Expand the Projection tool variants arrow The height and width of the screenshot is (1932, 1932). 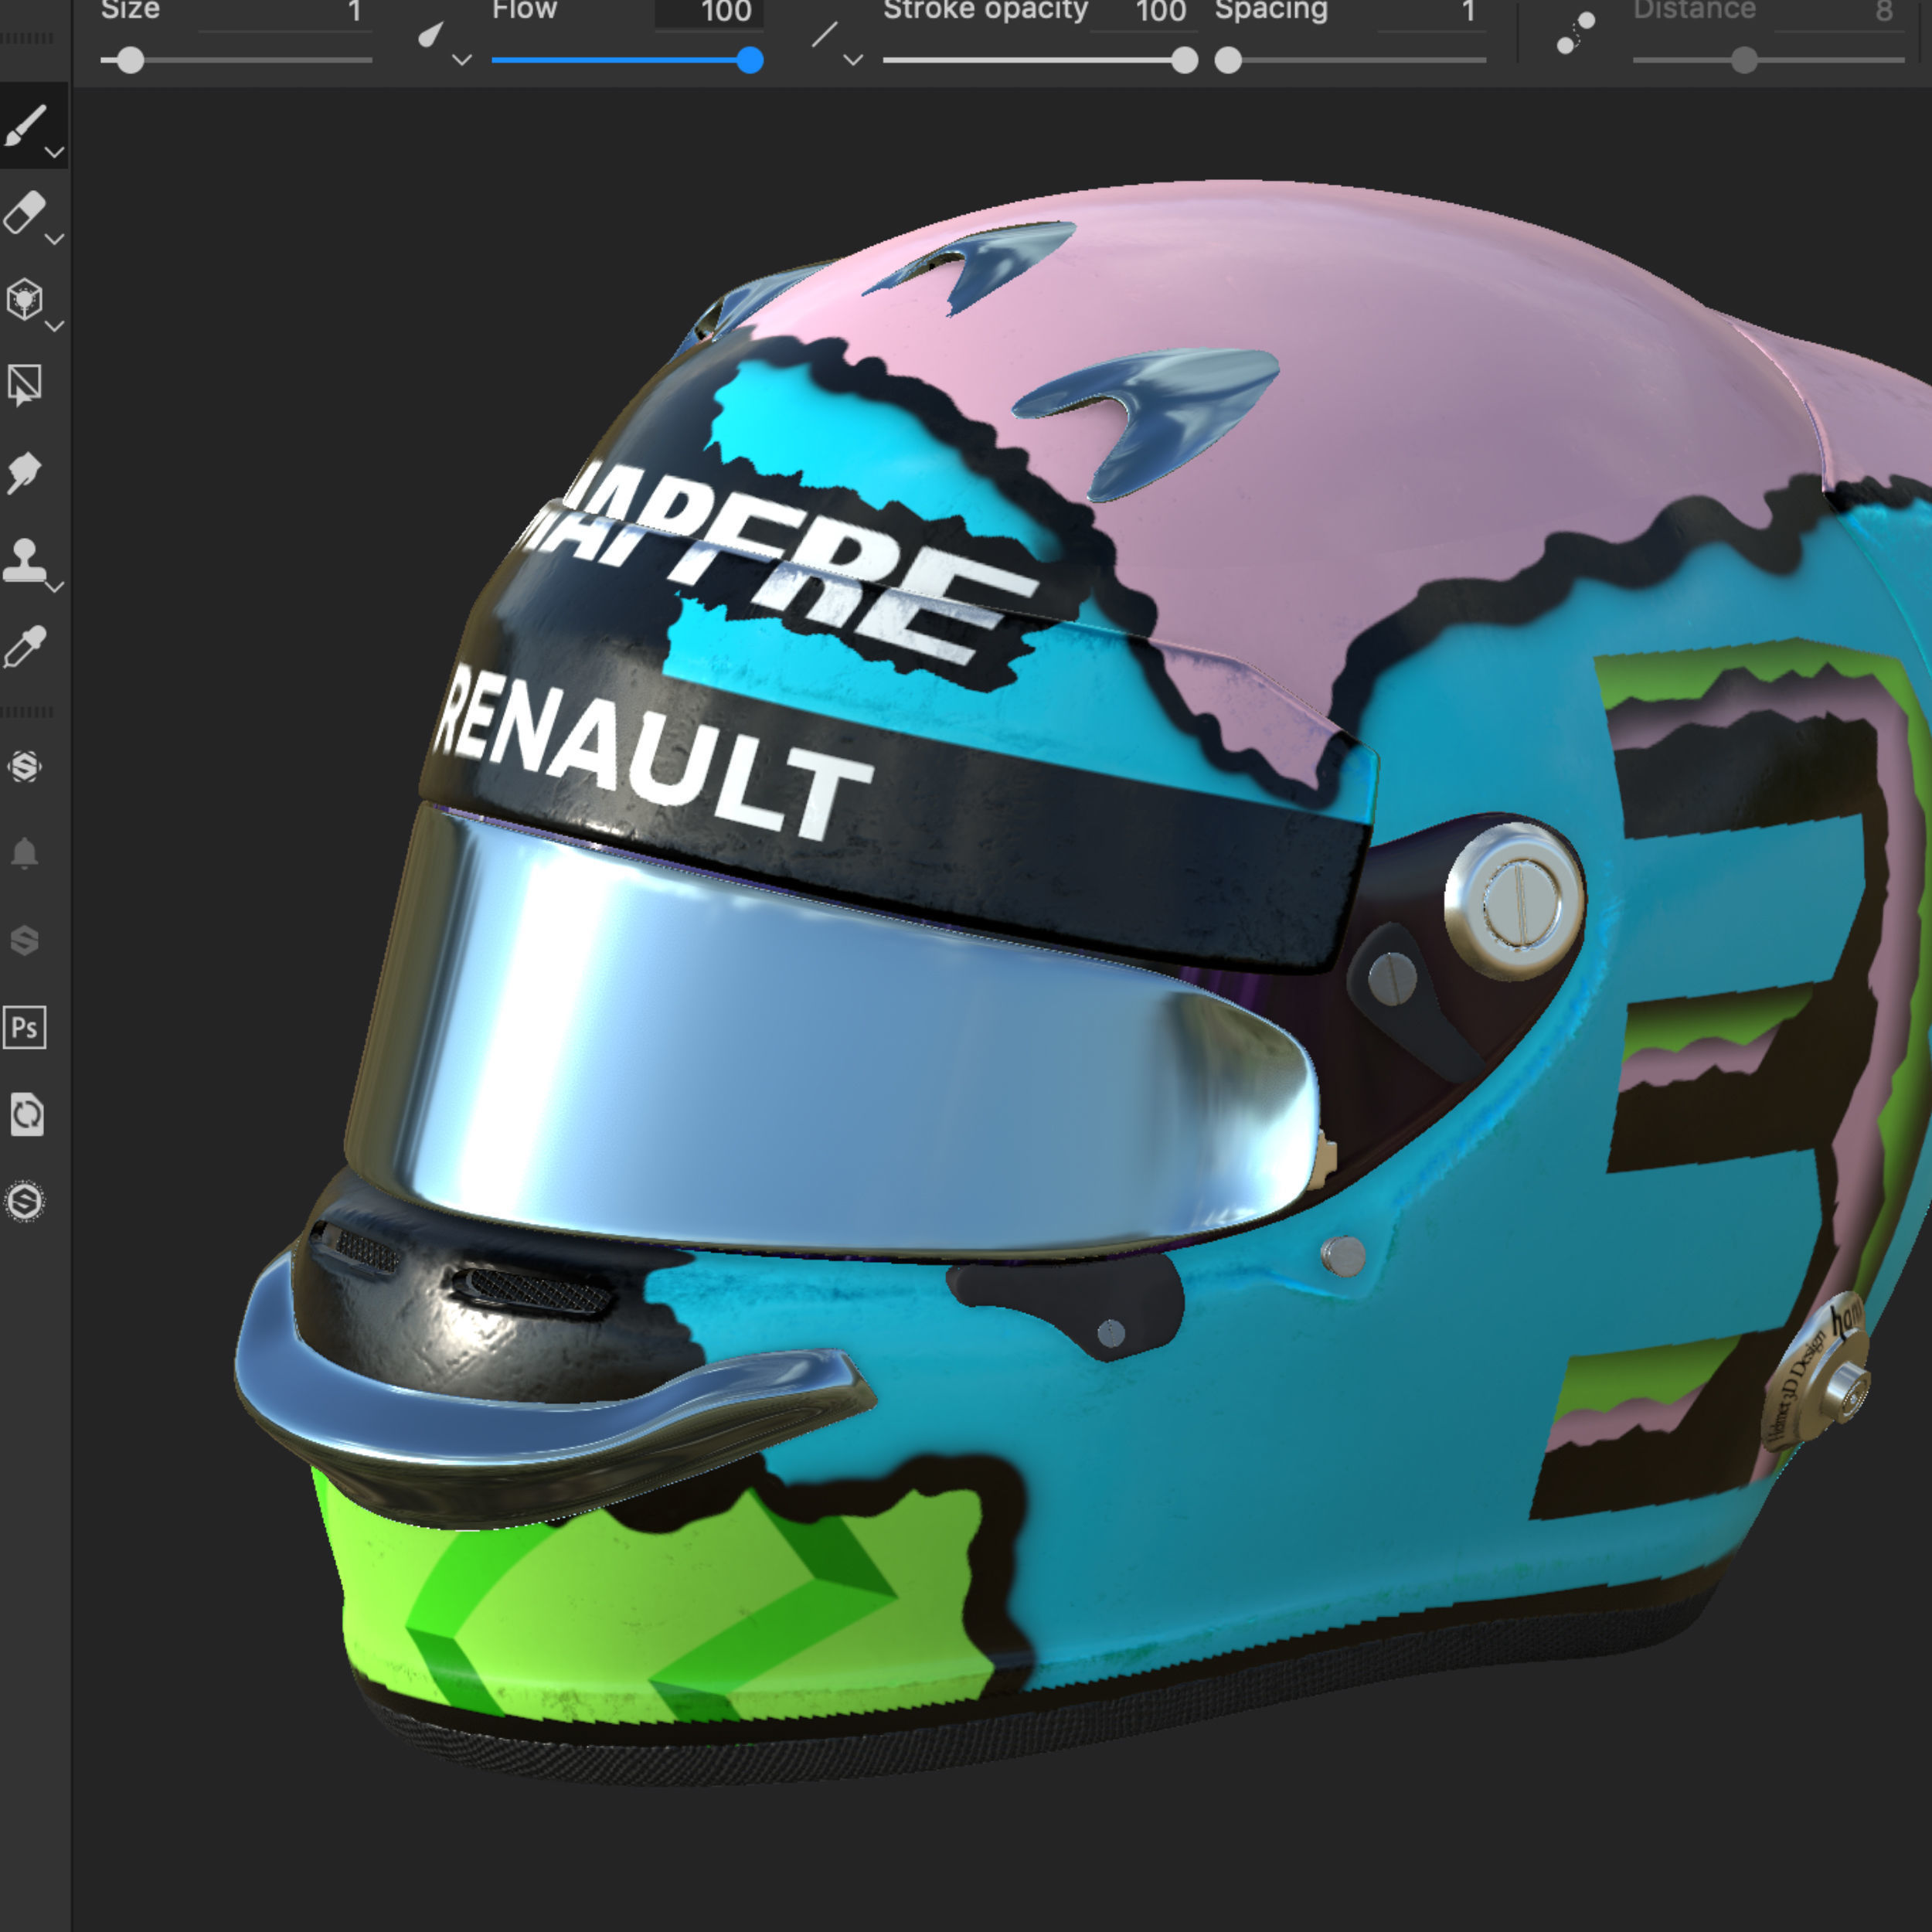[x=55, y=326]
